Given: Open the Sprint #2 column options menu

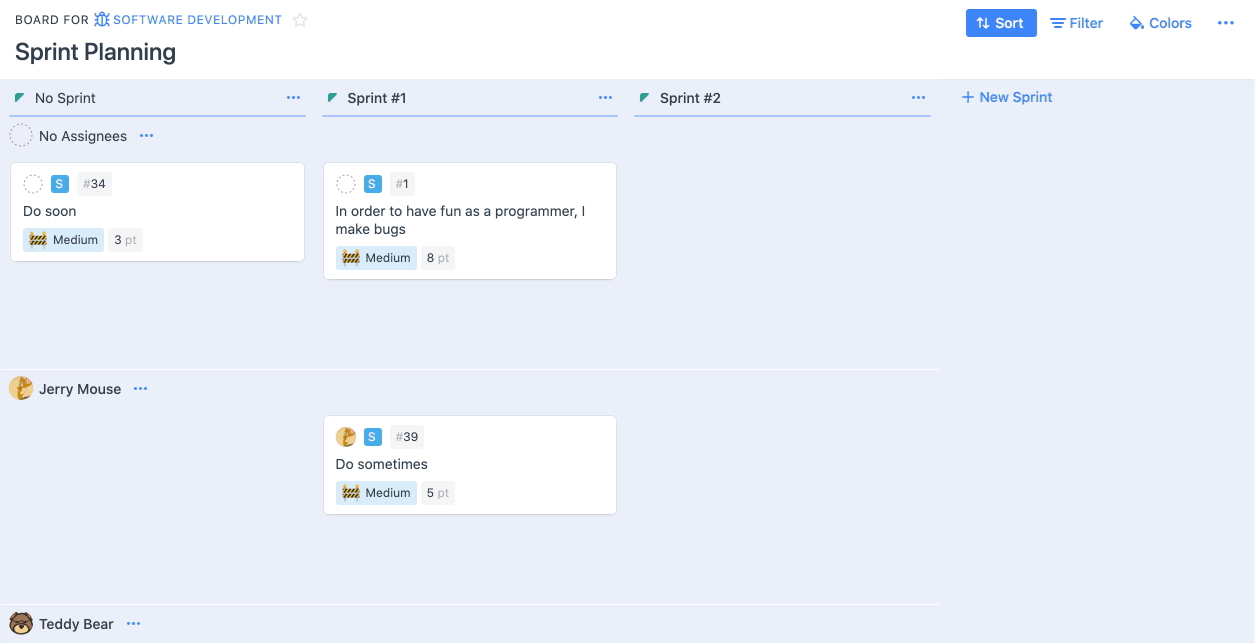Looking at the screenshot, I should tap(918, 97).
